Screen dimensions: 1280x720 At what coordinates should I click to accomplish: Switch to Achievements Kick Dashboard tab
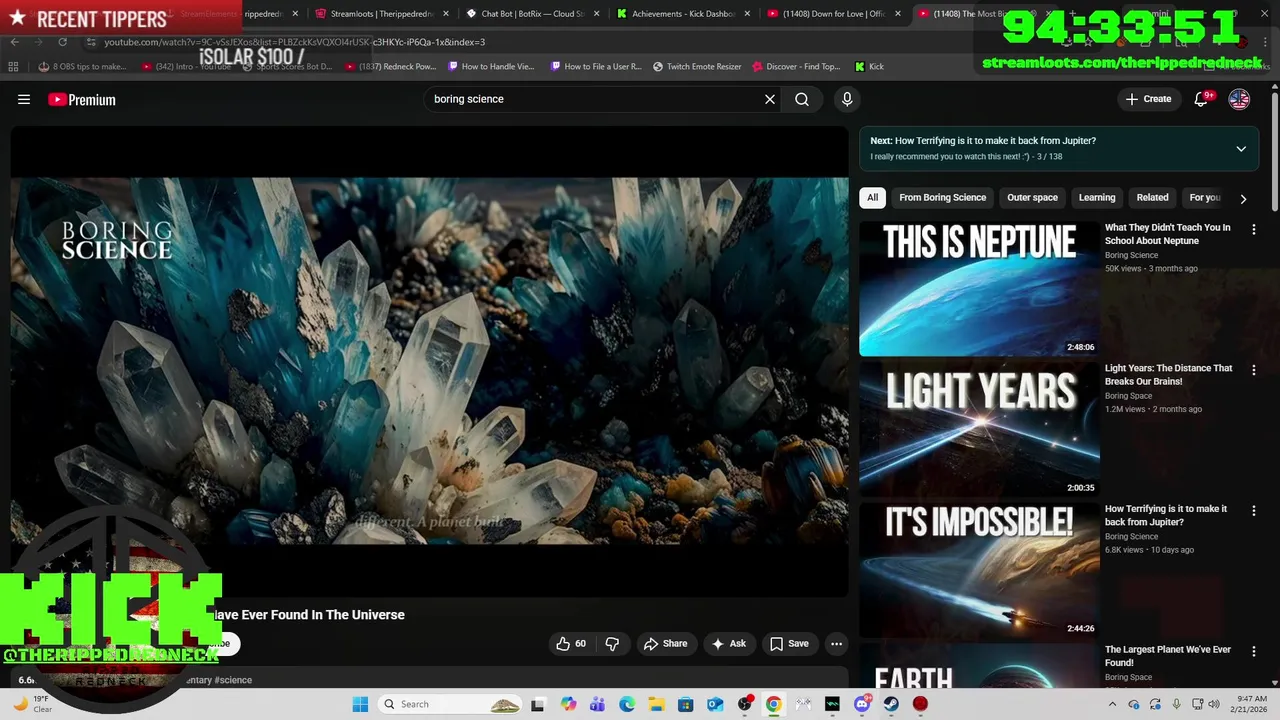(x=684, y=14)
